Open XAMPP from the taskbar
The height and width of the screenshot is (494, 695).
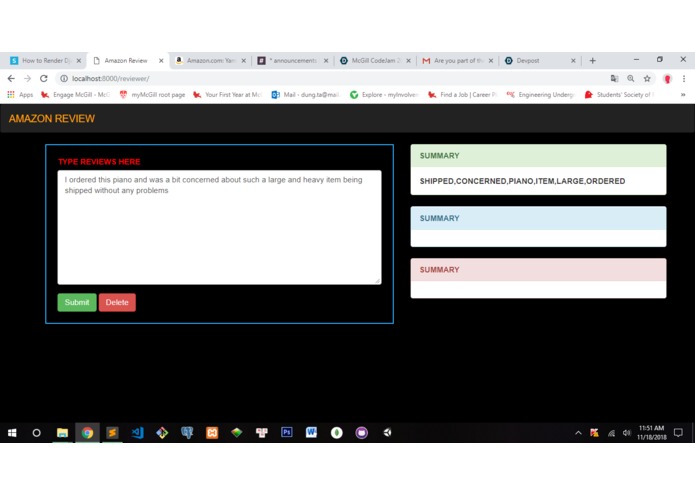point(212,433)
